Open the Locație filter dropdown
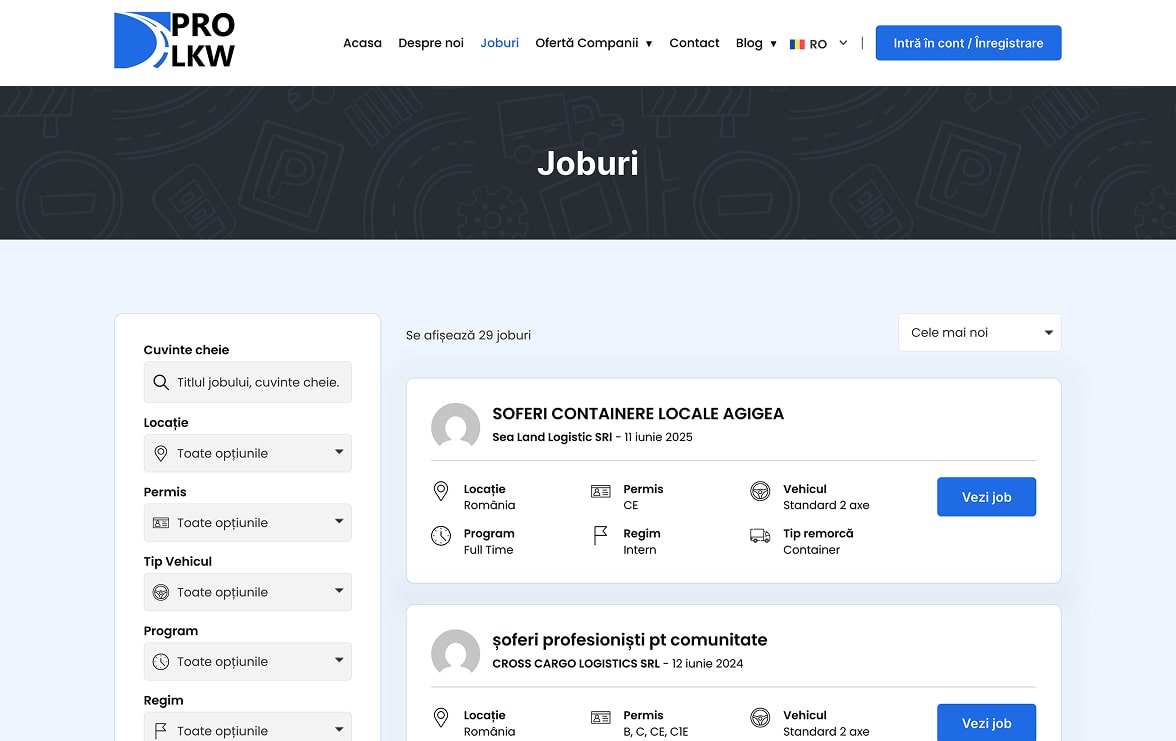The height and width of the screenshot is (741, 1176). click(x=247, y=453)
